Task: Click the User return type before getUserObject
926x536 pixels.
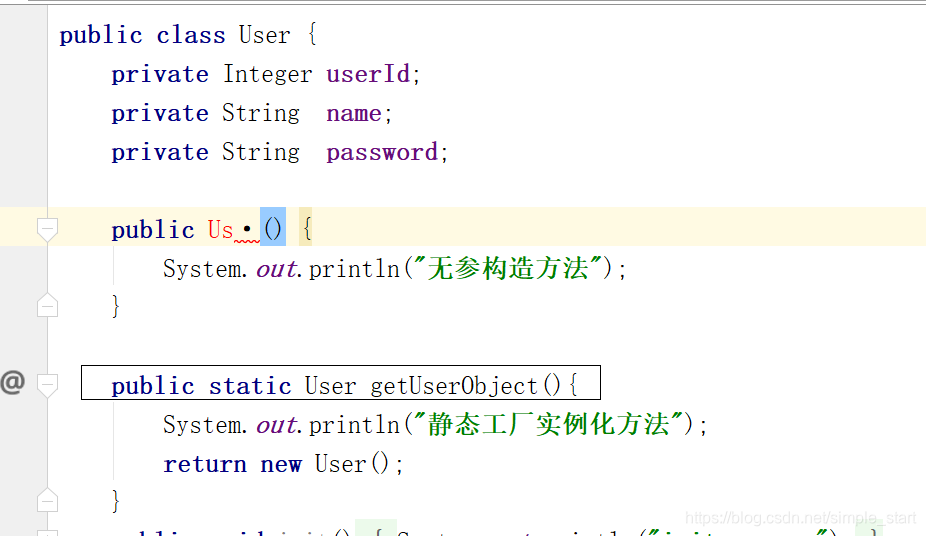Action: (331, 386)
